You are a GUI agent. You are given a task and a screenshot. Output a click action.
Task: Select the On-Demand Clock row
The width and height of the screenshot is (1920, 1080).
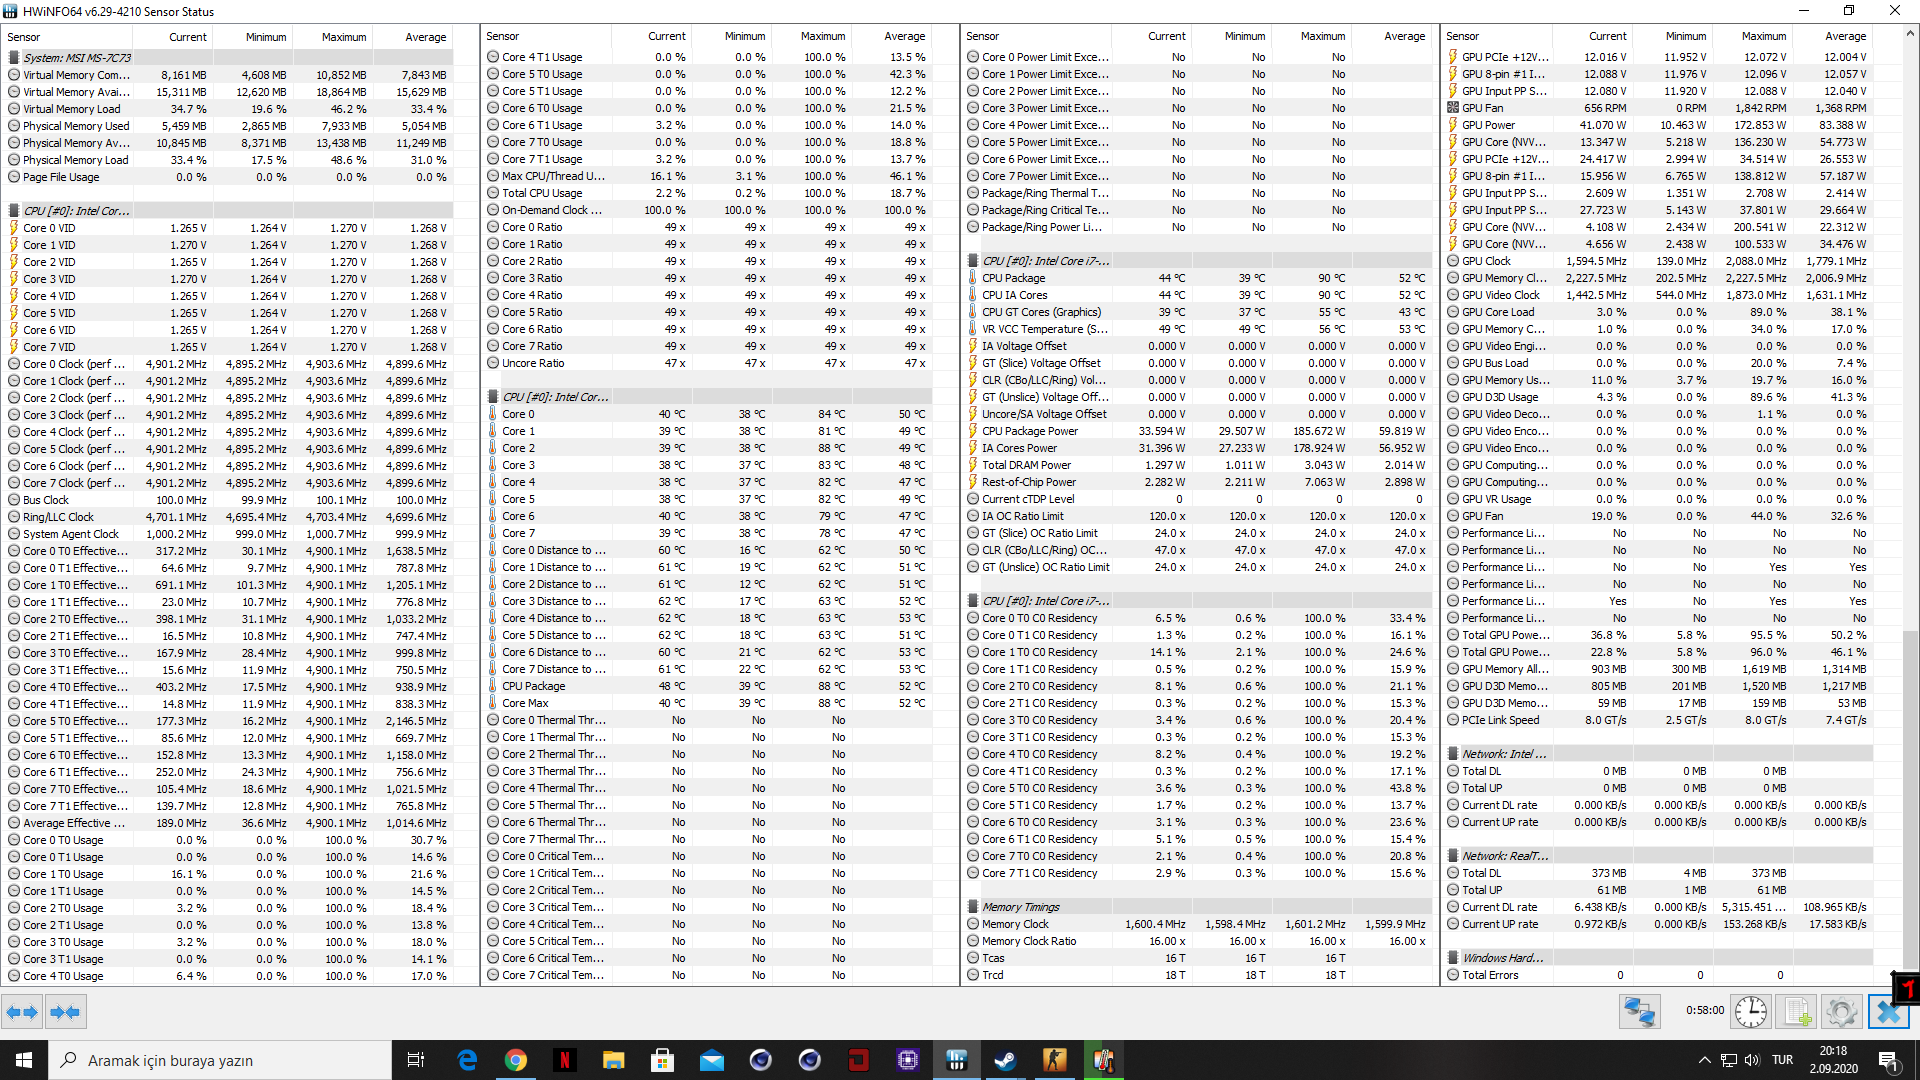coord(708,210)
